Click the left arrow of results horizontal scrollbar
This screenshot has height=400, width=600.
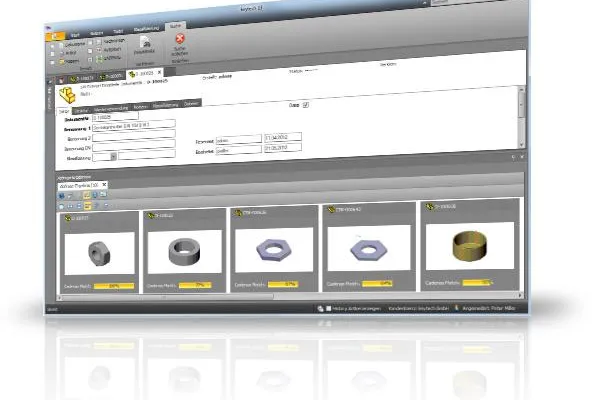coord(59,297)
